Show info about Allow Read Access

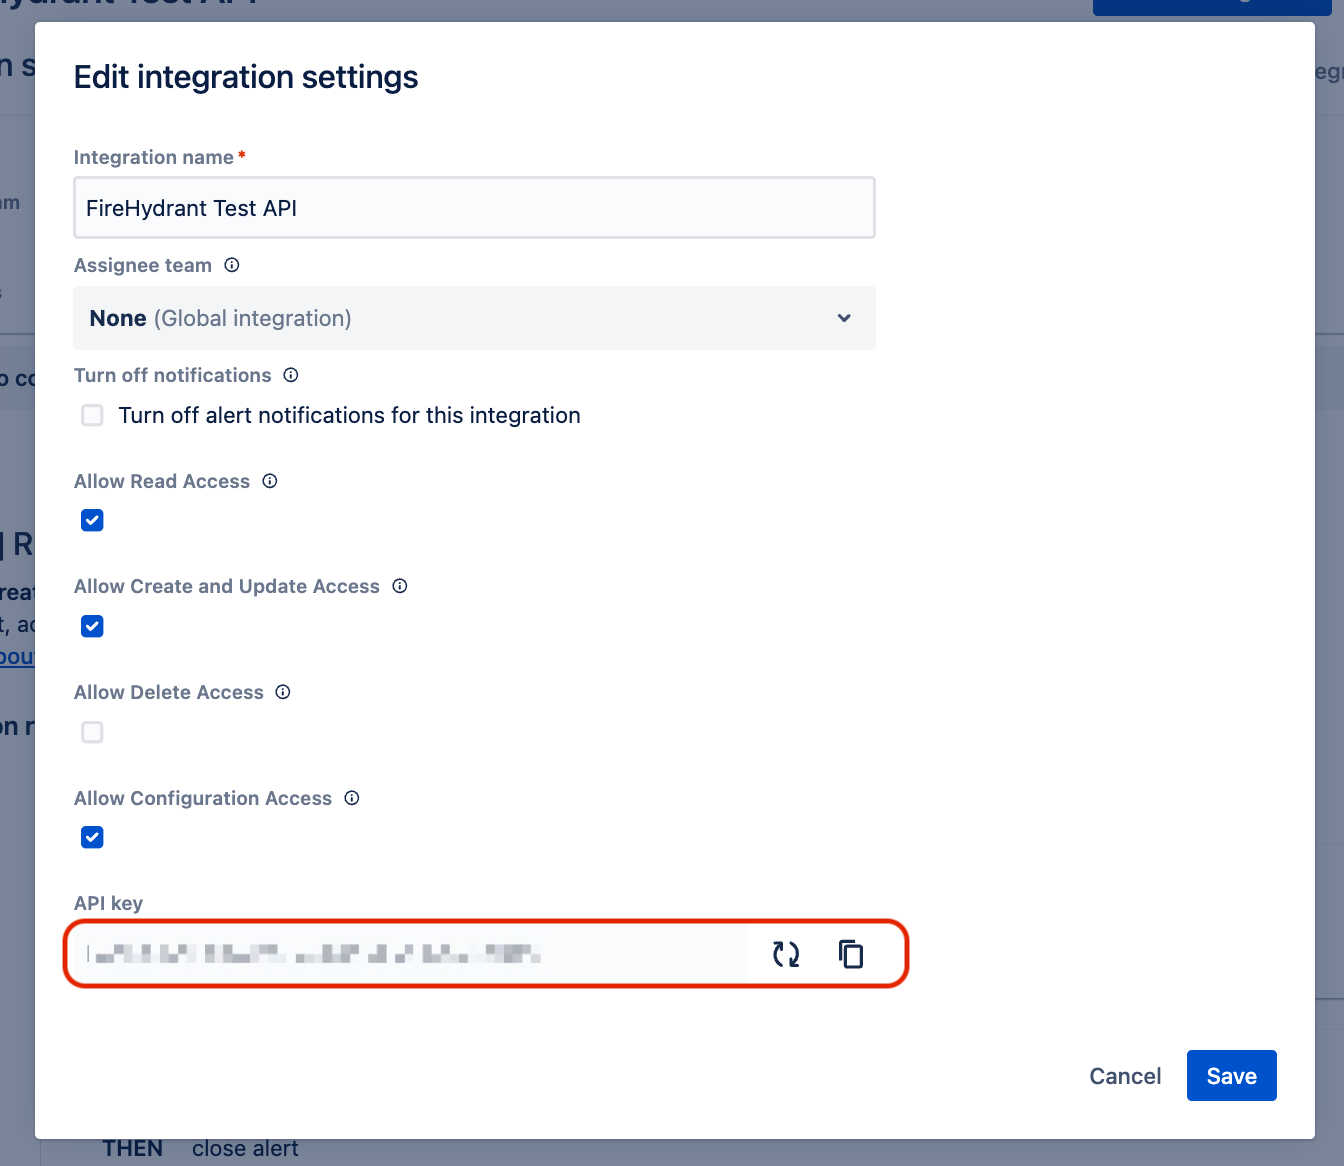270,481
